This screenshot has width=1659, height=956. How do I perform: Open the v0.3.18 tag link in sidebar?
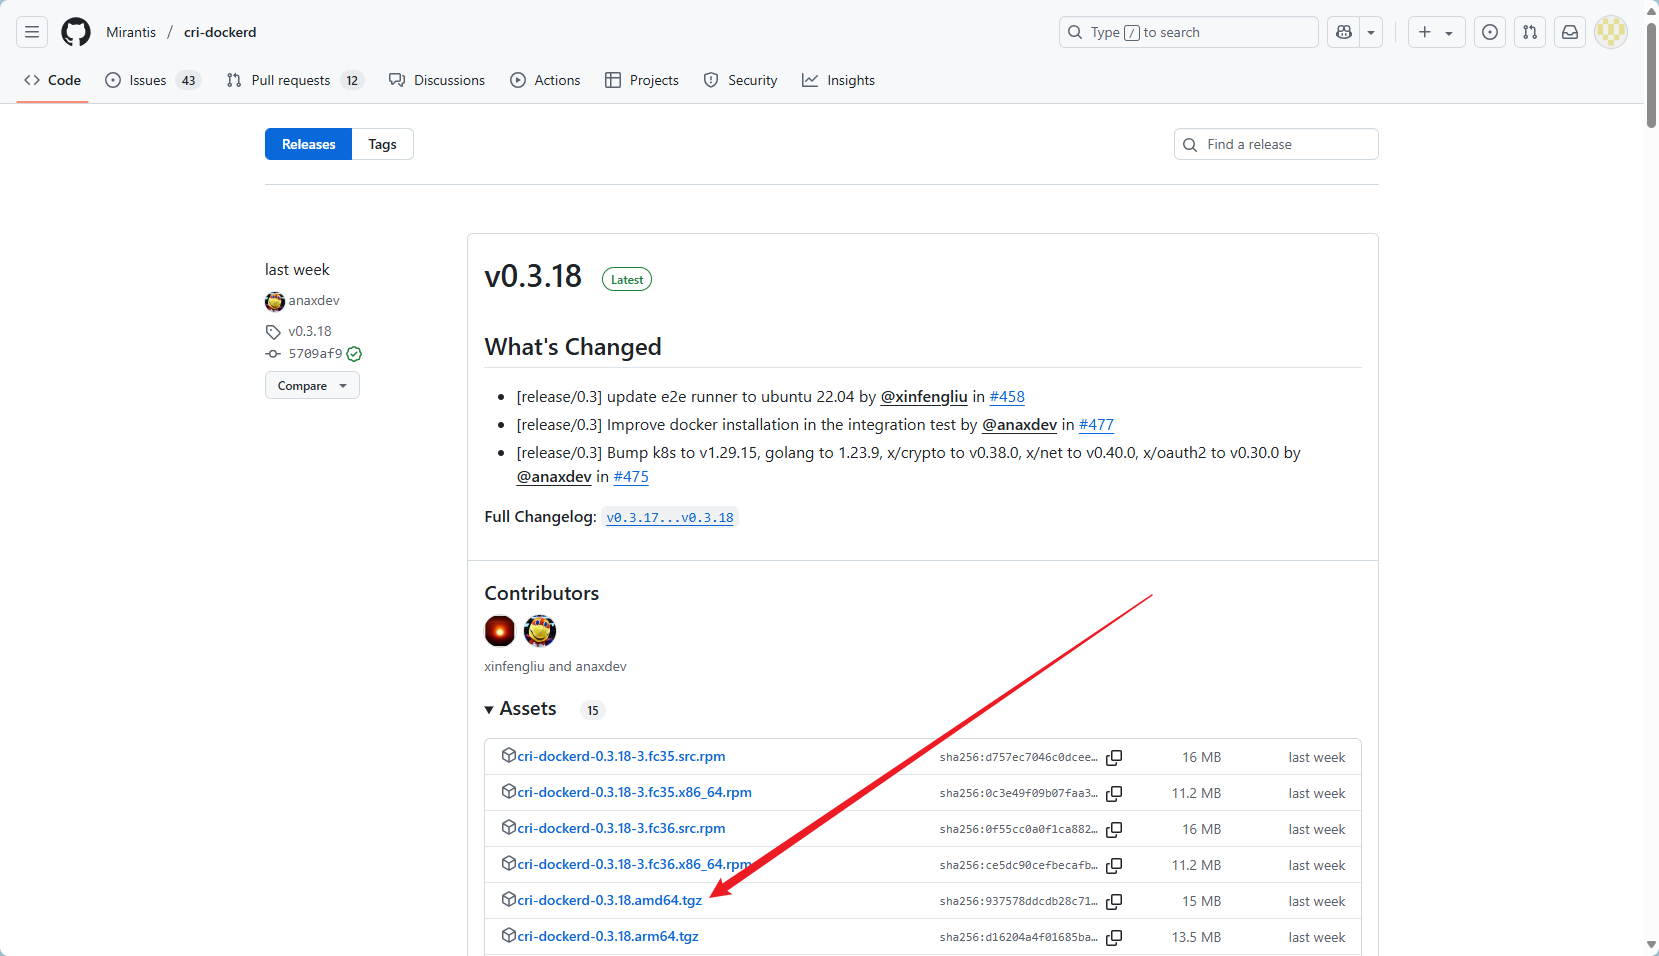tap(310, 331)
